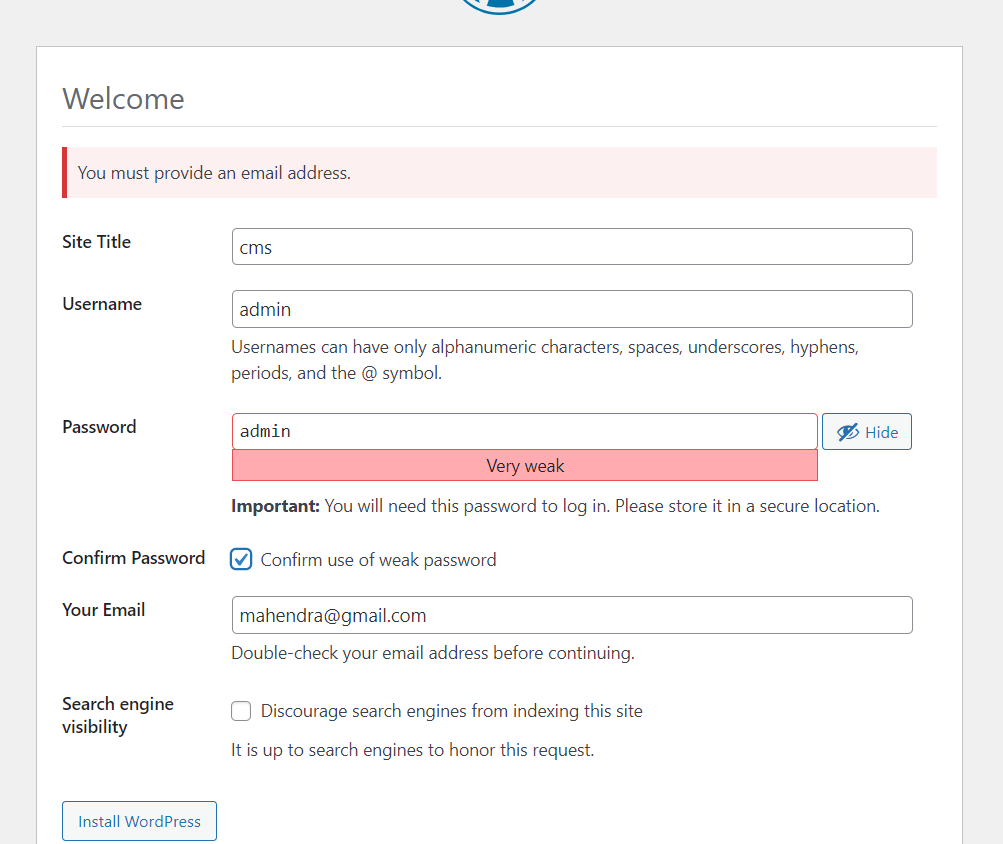This screenshot has width=1003, height=844.
Task: Click the Very weak password strength bar
Action: [524, 466]
